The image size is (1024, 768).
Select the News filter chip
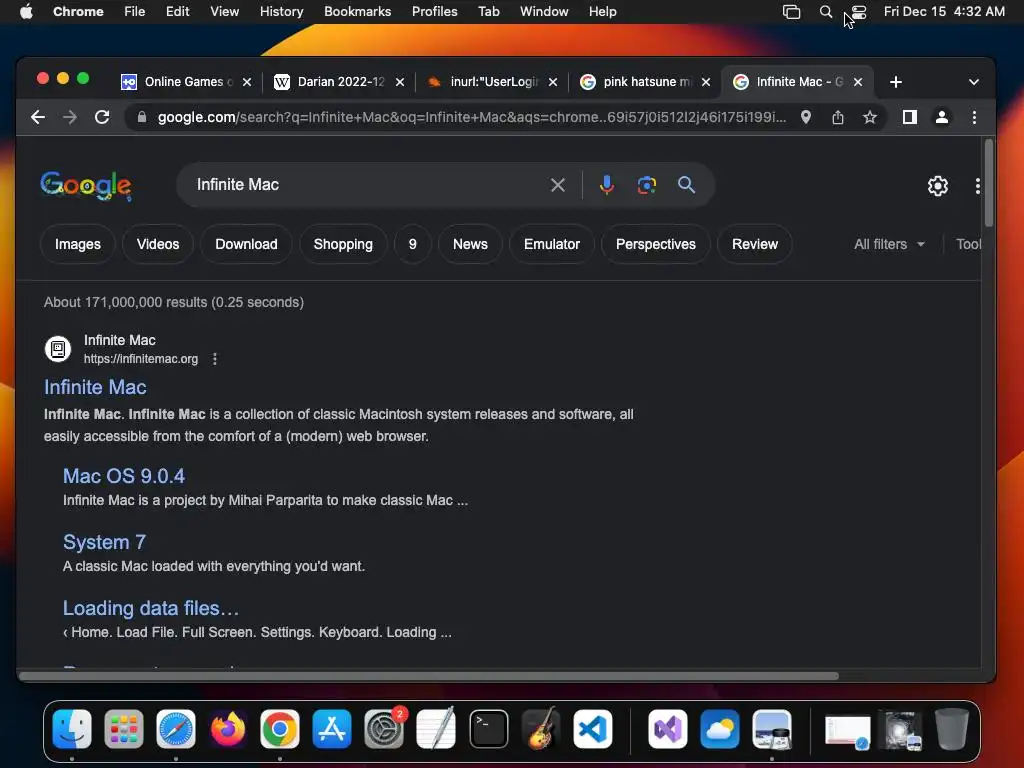pos(470,244)
